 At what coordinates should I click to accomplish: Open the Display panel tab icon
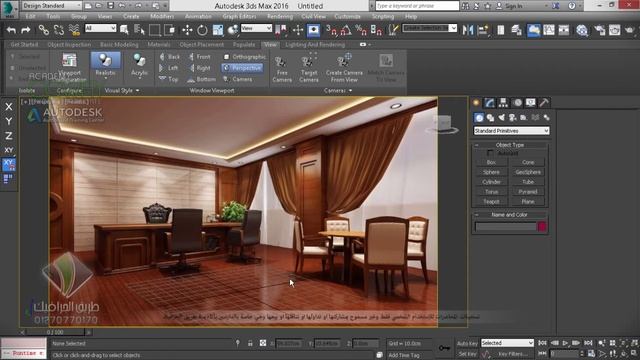coord(530,103)
